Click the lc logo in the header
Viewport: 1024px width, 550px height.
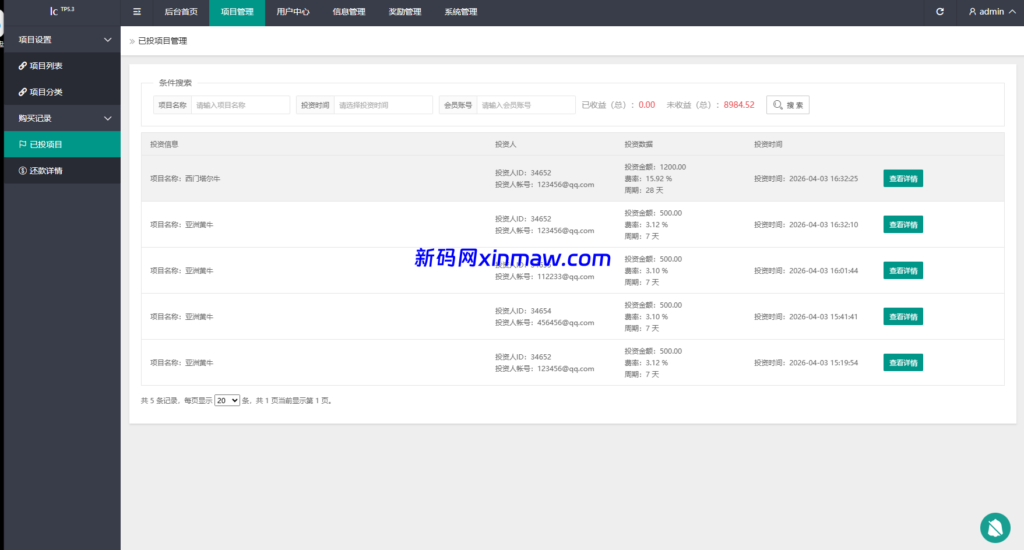click(62, 11)
